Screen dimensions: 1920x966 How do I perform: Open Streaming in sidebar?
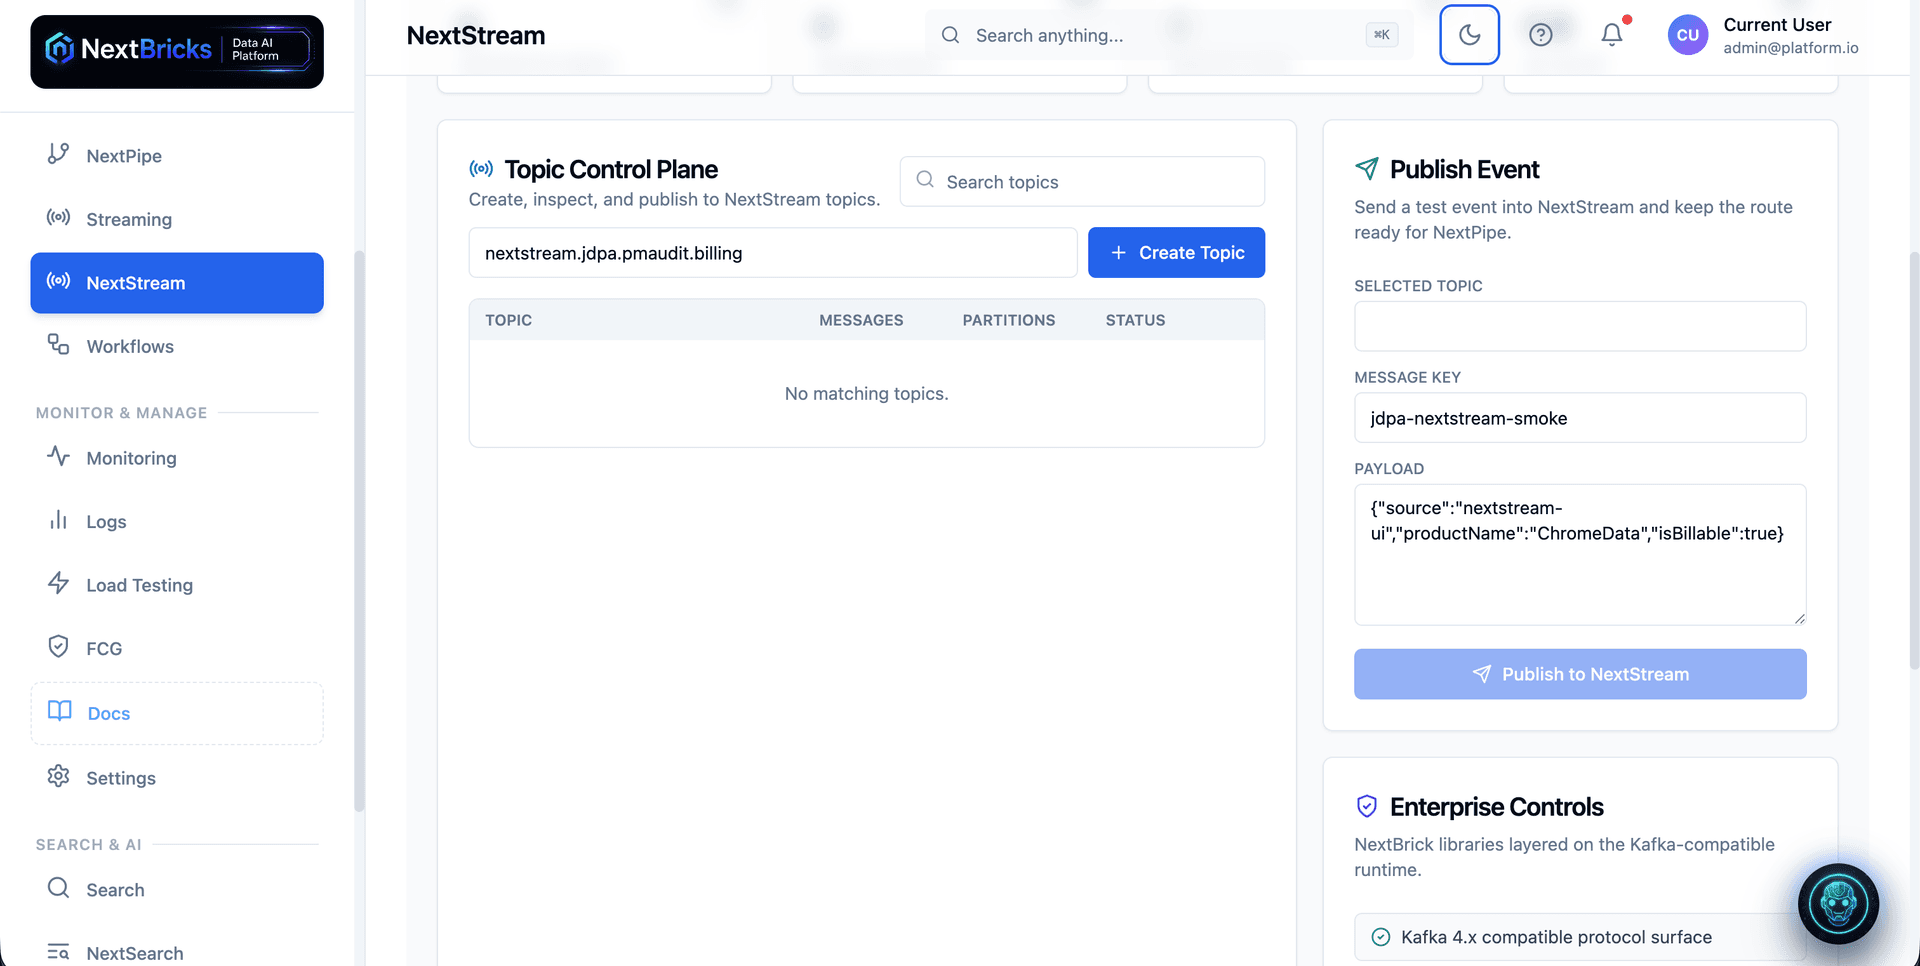tap(177, 219)
